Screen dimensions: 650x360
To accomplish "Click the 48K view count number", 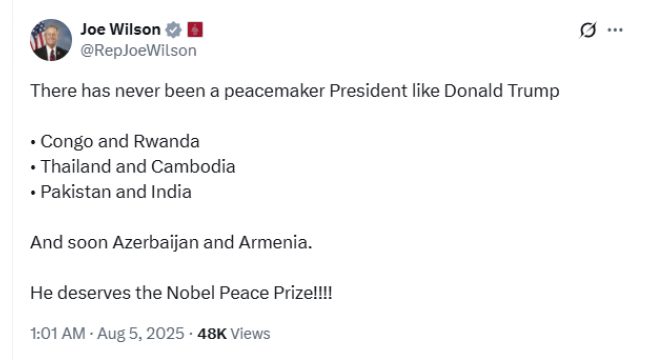I will click(x=212, y=333).
